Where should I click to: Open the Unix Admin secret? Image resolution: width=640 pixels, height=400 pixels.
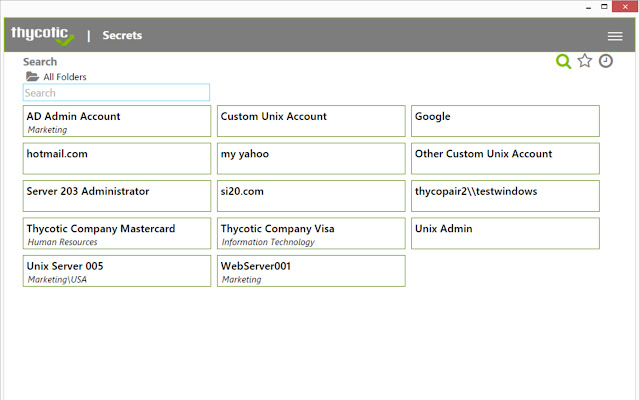point(505,233)
